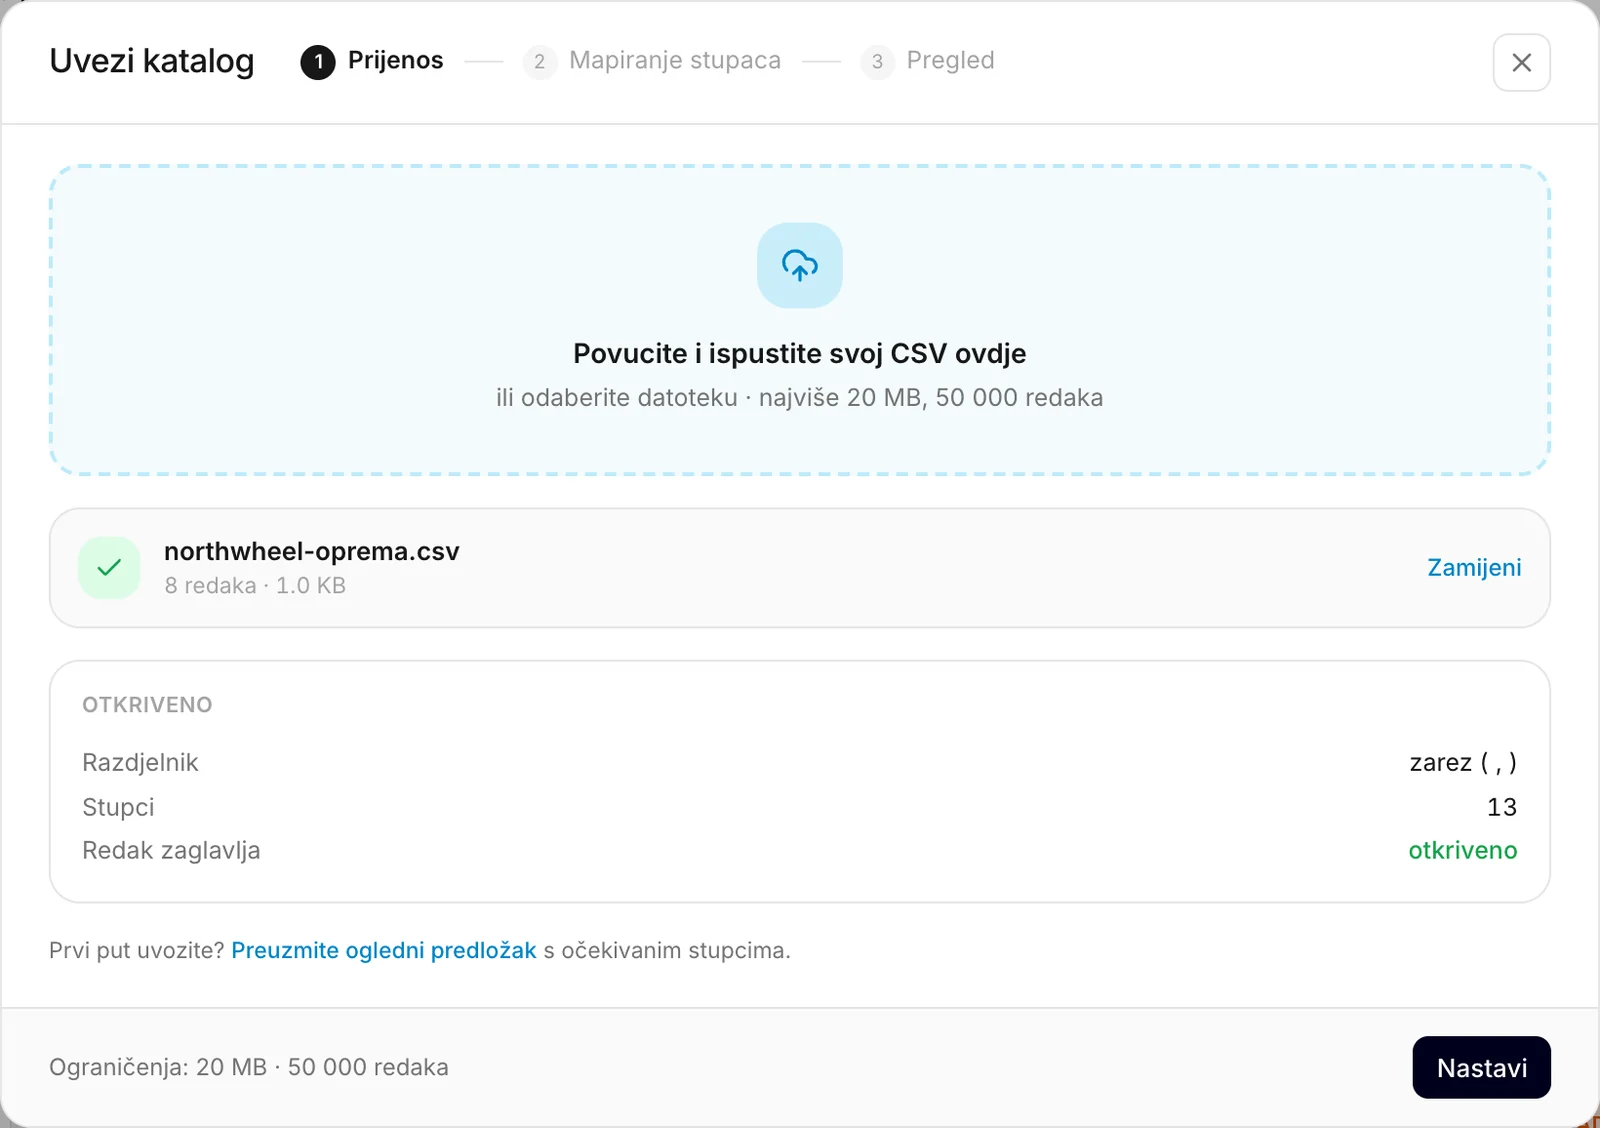
Task: Click the Redak zaglavlja label
Action: click(171, 850)
